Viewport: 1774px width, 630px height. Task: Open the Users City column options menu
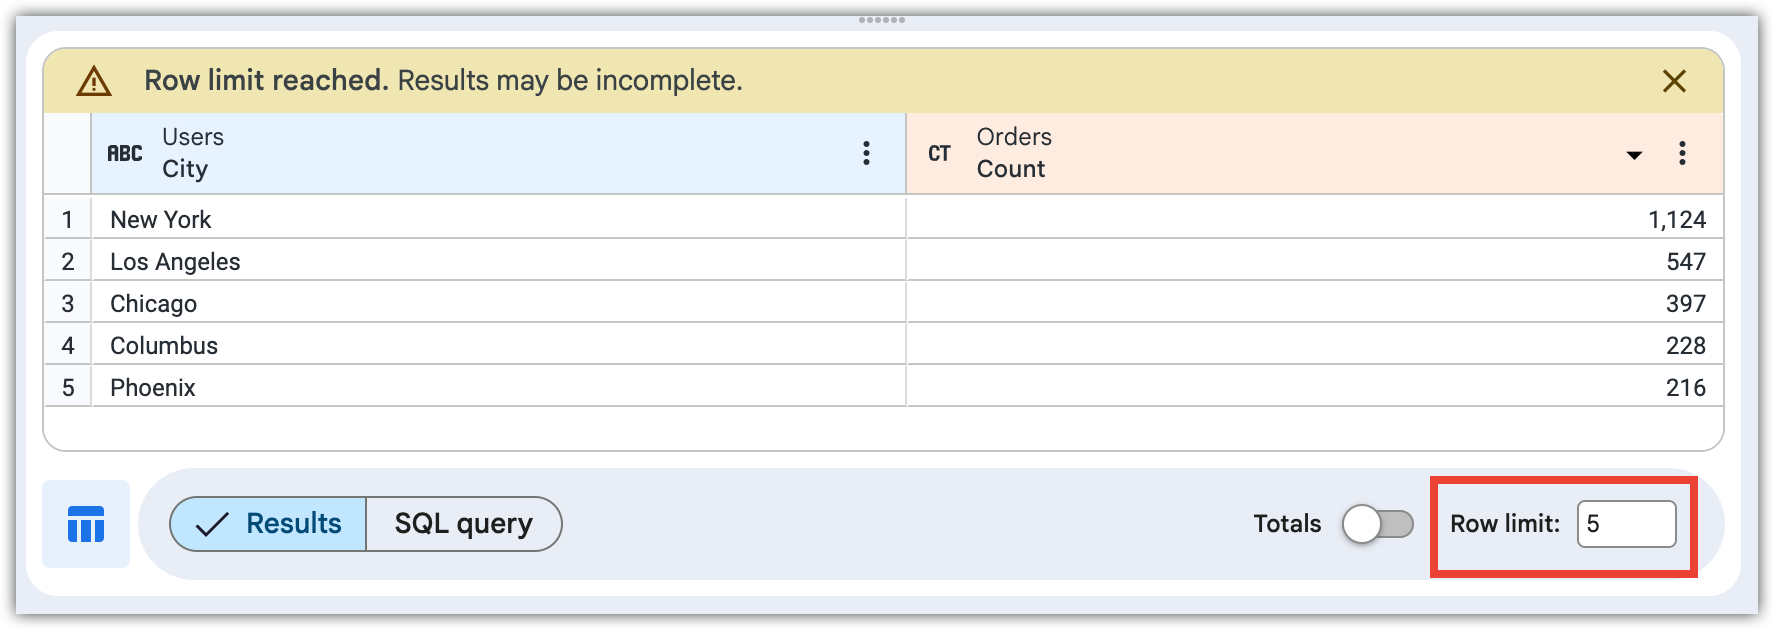click(x=866, y=153)
